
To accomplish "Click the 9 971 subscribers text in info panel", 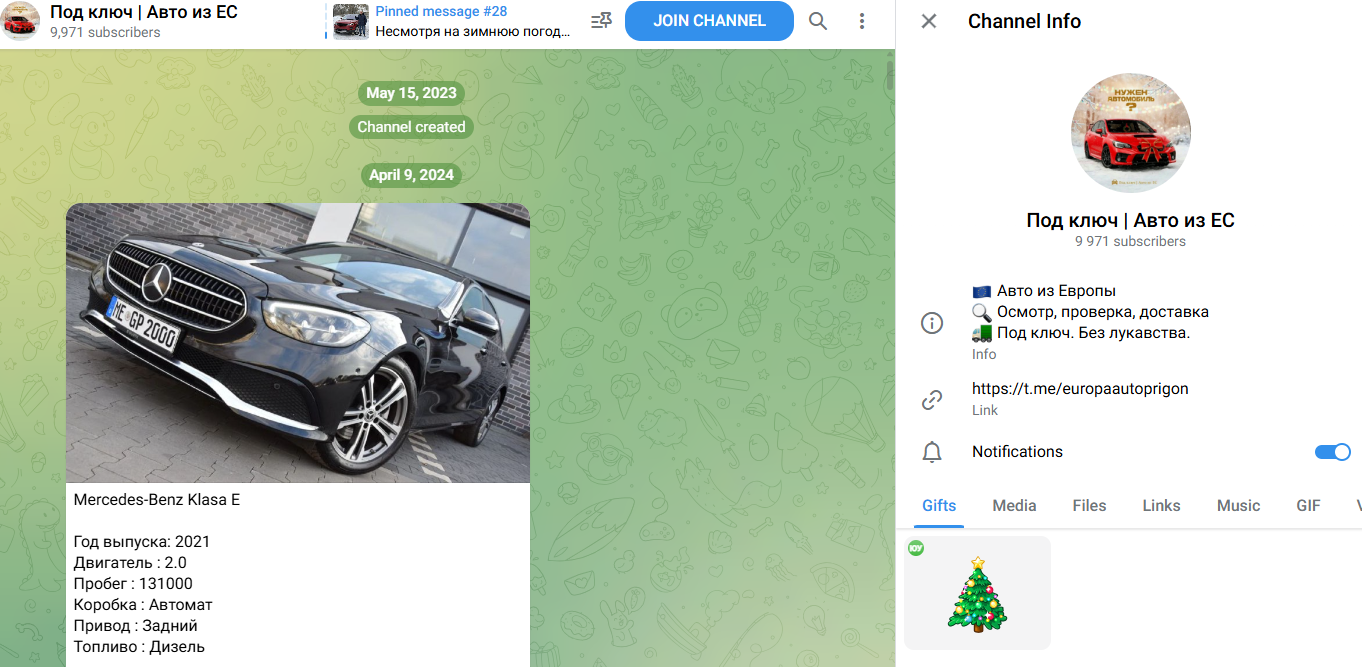I will tap(1130, 241).
